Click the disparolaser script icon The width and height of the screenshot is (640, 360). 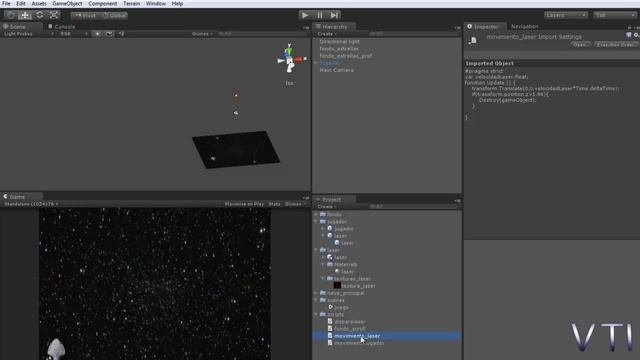click(330, 322)
